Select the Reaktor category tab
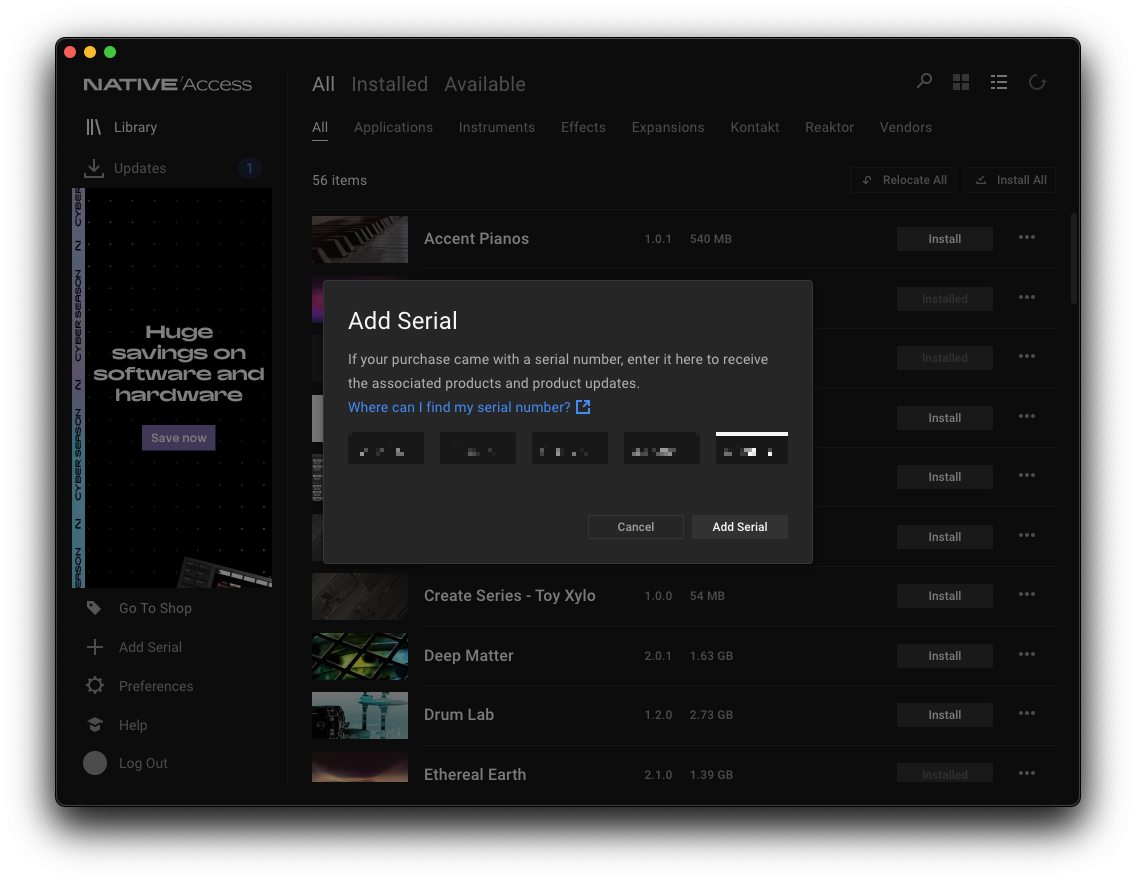This screenshot has height=880, width=1136. 829,127
